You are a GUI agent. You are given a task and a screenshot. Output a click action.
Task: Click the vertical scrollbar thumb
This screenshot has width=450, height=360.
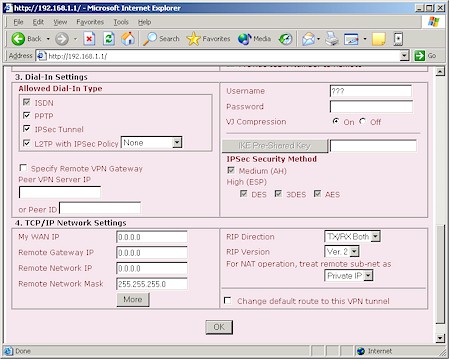[x=440, y=275]
